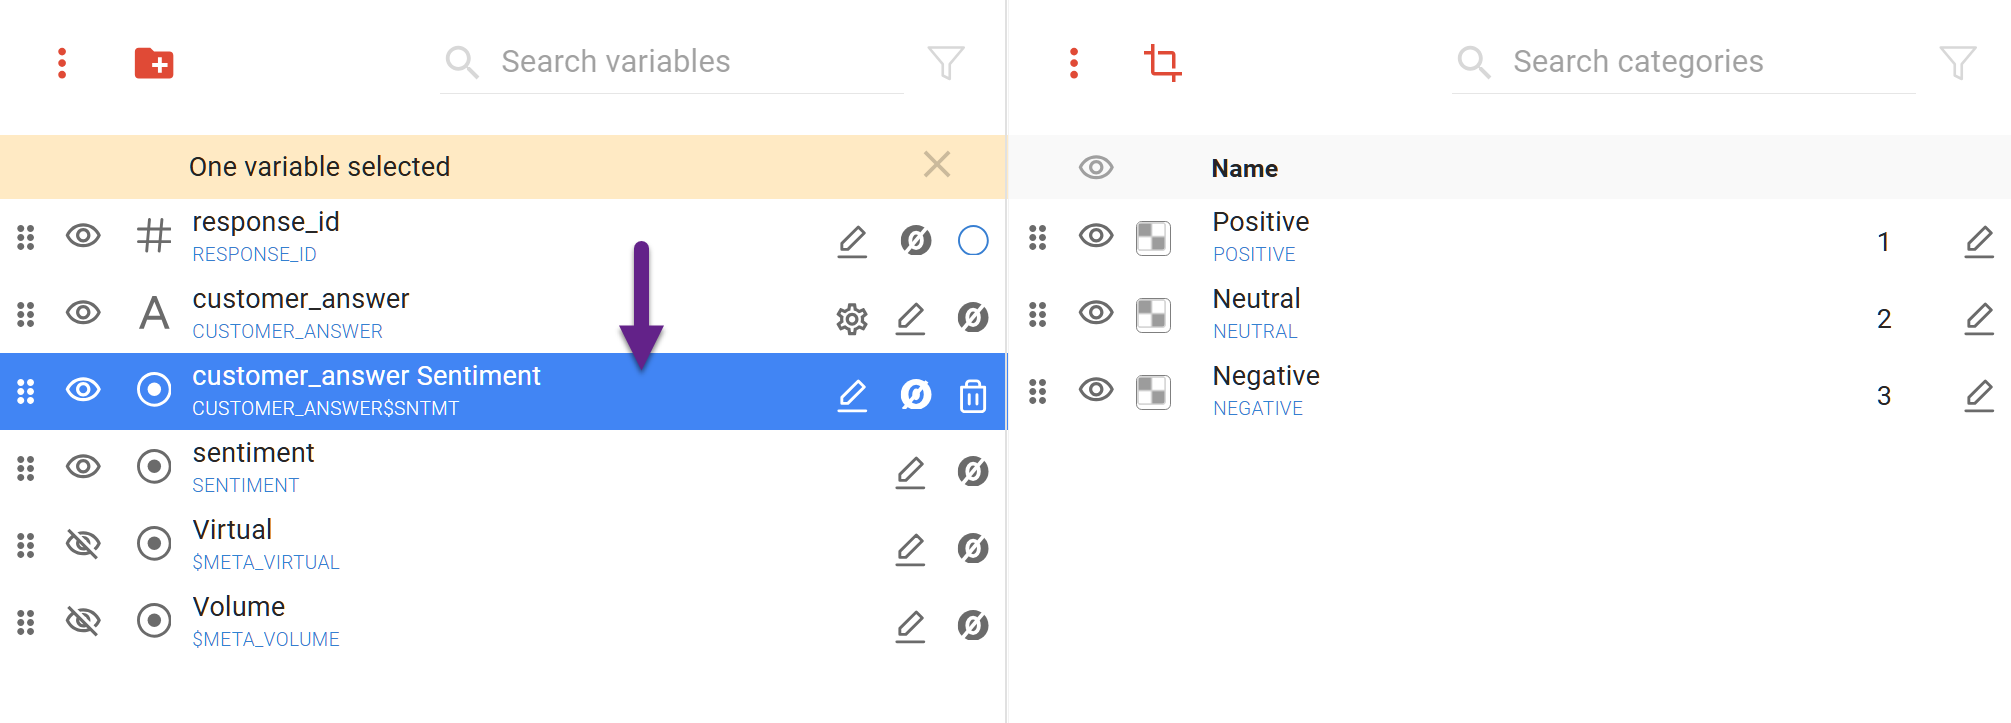Open settings gear for customer_answer variable

coord(851,317)
